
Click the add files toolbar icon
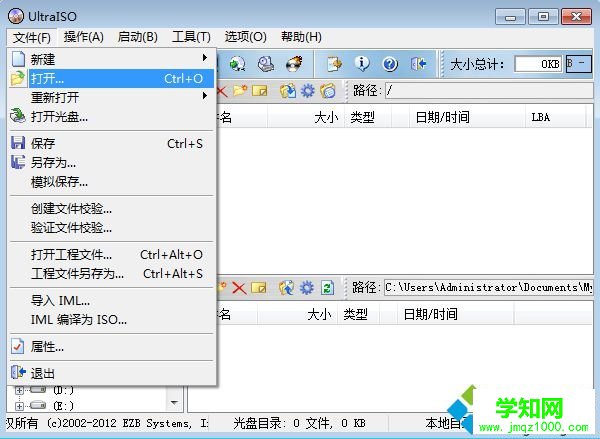point(334,64)
